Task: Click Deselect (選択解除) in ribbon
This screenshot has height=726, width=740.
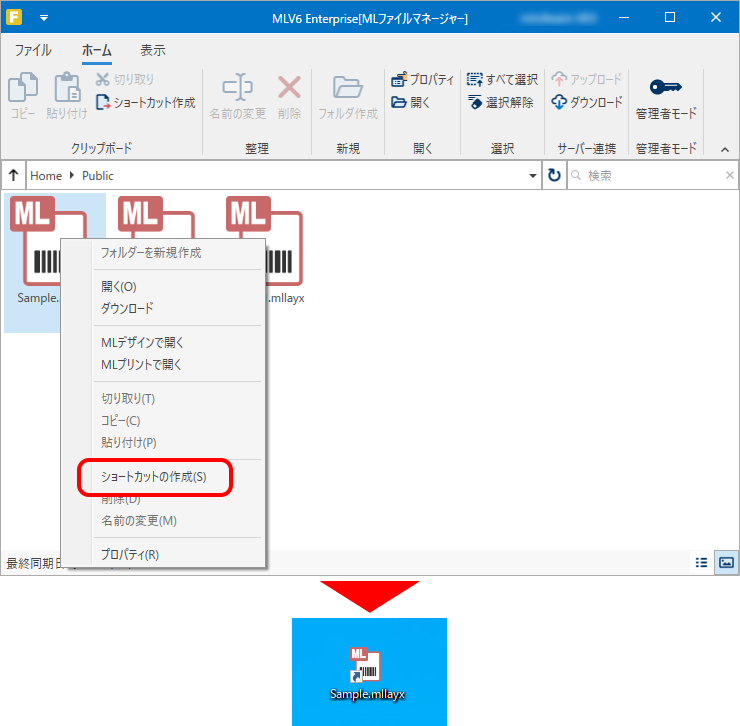Action: pos(501,102)
